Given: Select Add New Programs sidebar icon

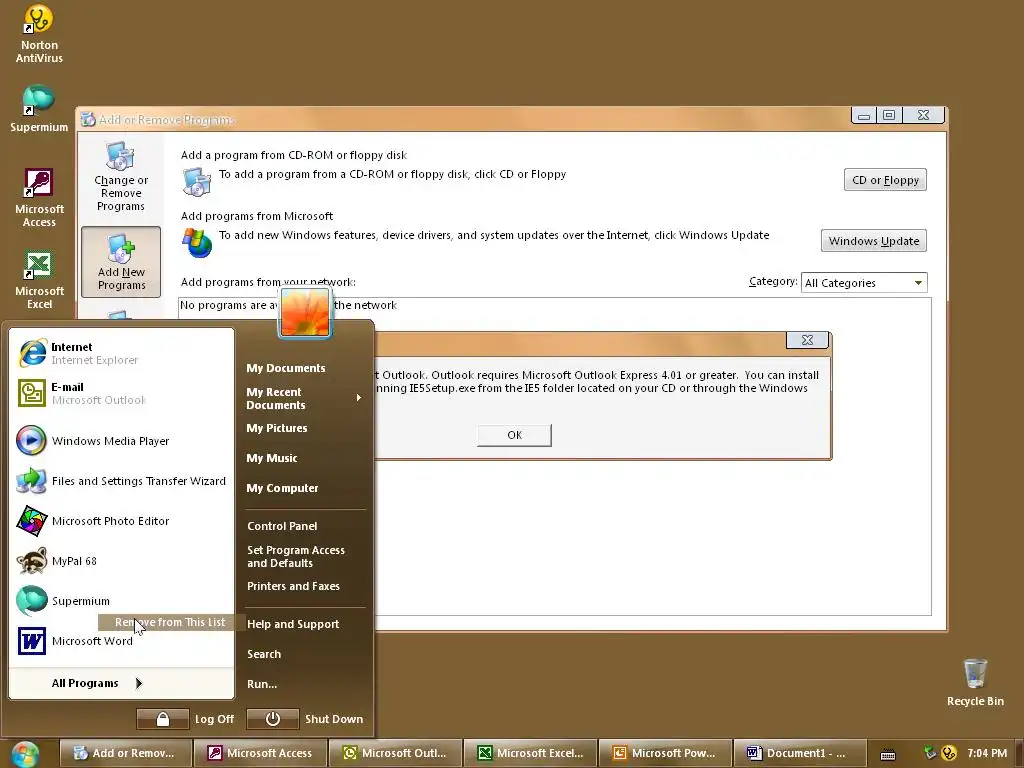Looking at the screenshot, I should click(121, 262).
